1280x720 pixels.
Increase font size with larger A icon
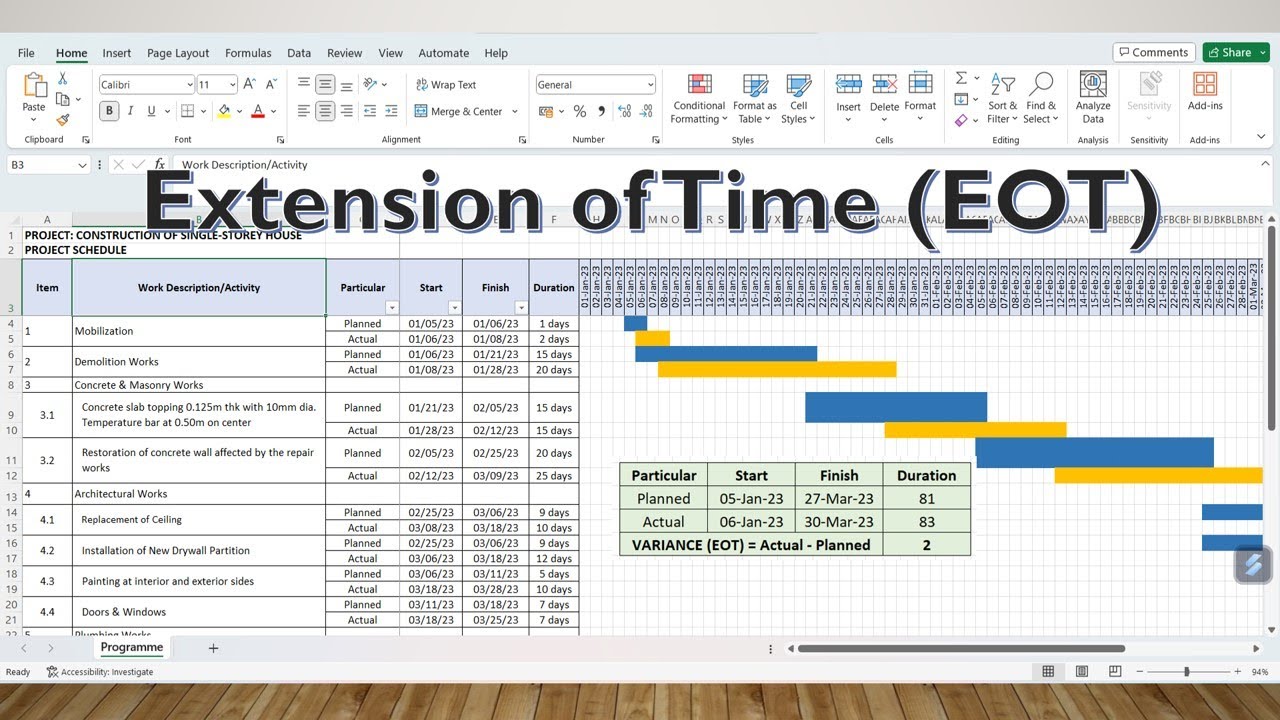[x=250, y=85]
